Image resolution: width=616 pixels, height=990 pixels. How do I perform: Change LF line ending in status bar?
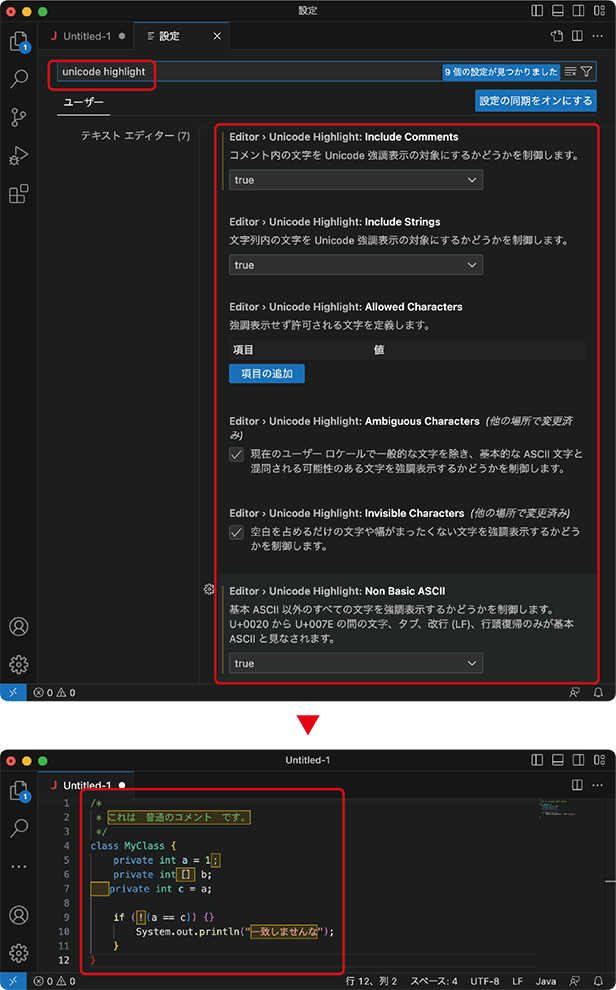518,981
